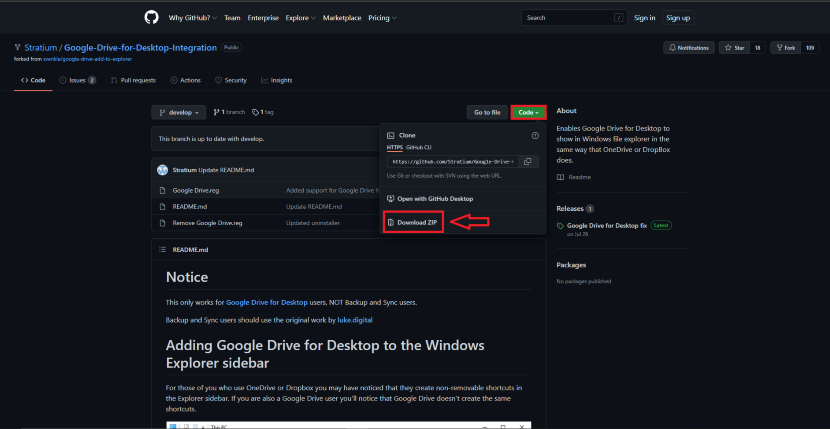
Task: Copy the clone URL with clipboard icon
Action: [x=528, y=162]
